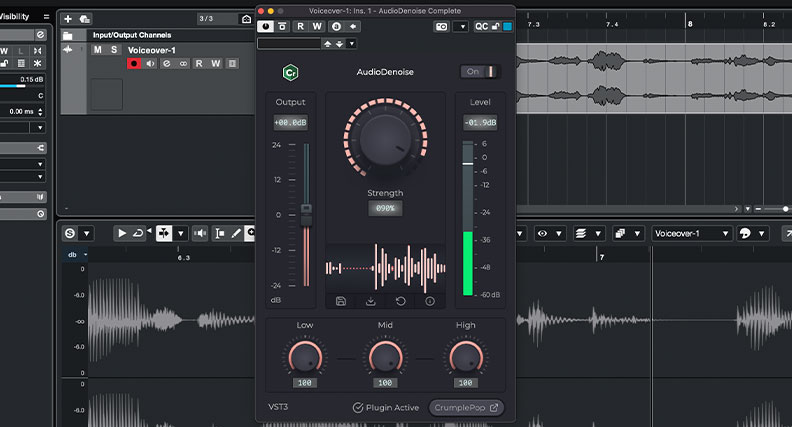
Task: Enable monitor speaker on Voiceover-1 track
Action: (x=151, y=64)
